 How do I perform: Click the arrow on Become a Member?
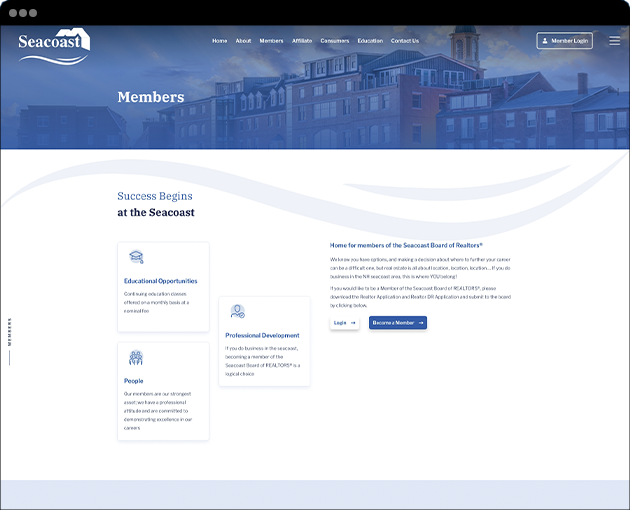[x=421, y=323]
